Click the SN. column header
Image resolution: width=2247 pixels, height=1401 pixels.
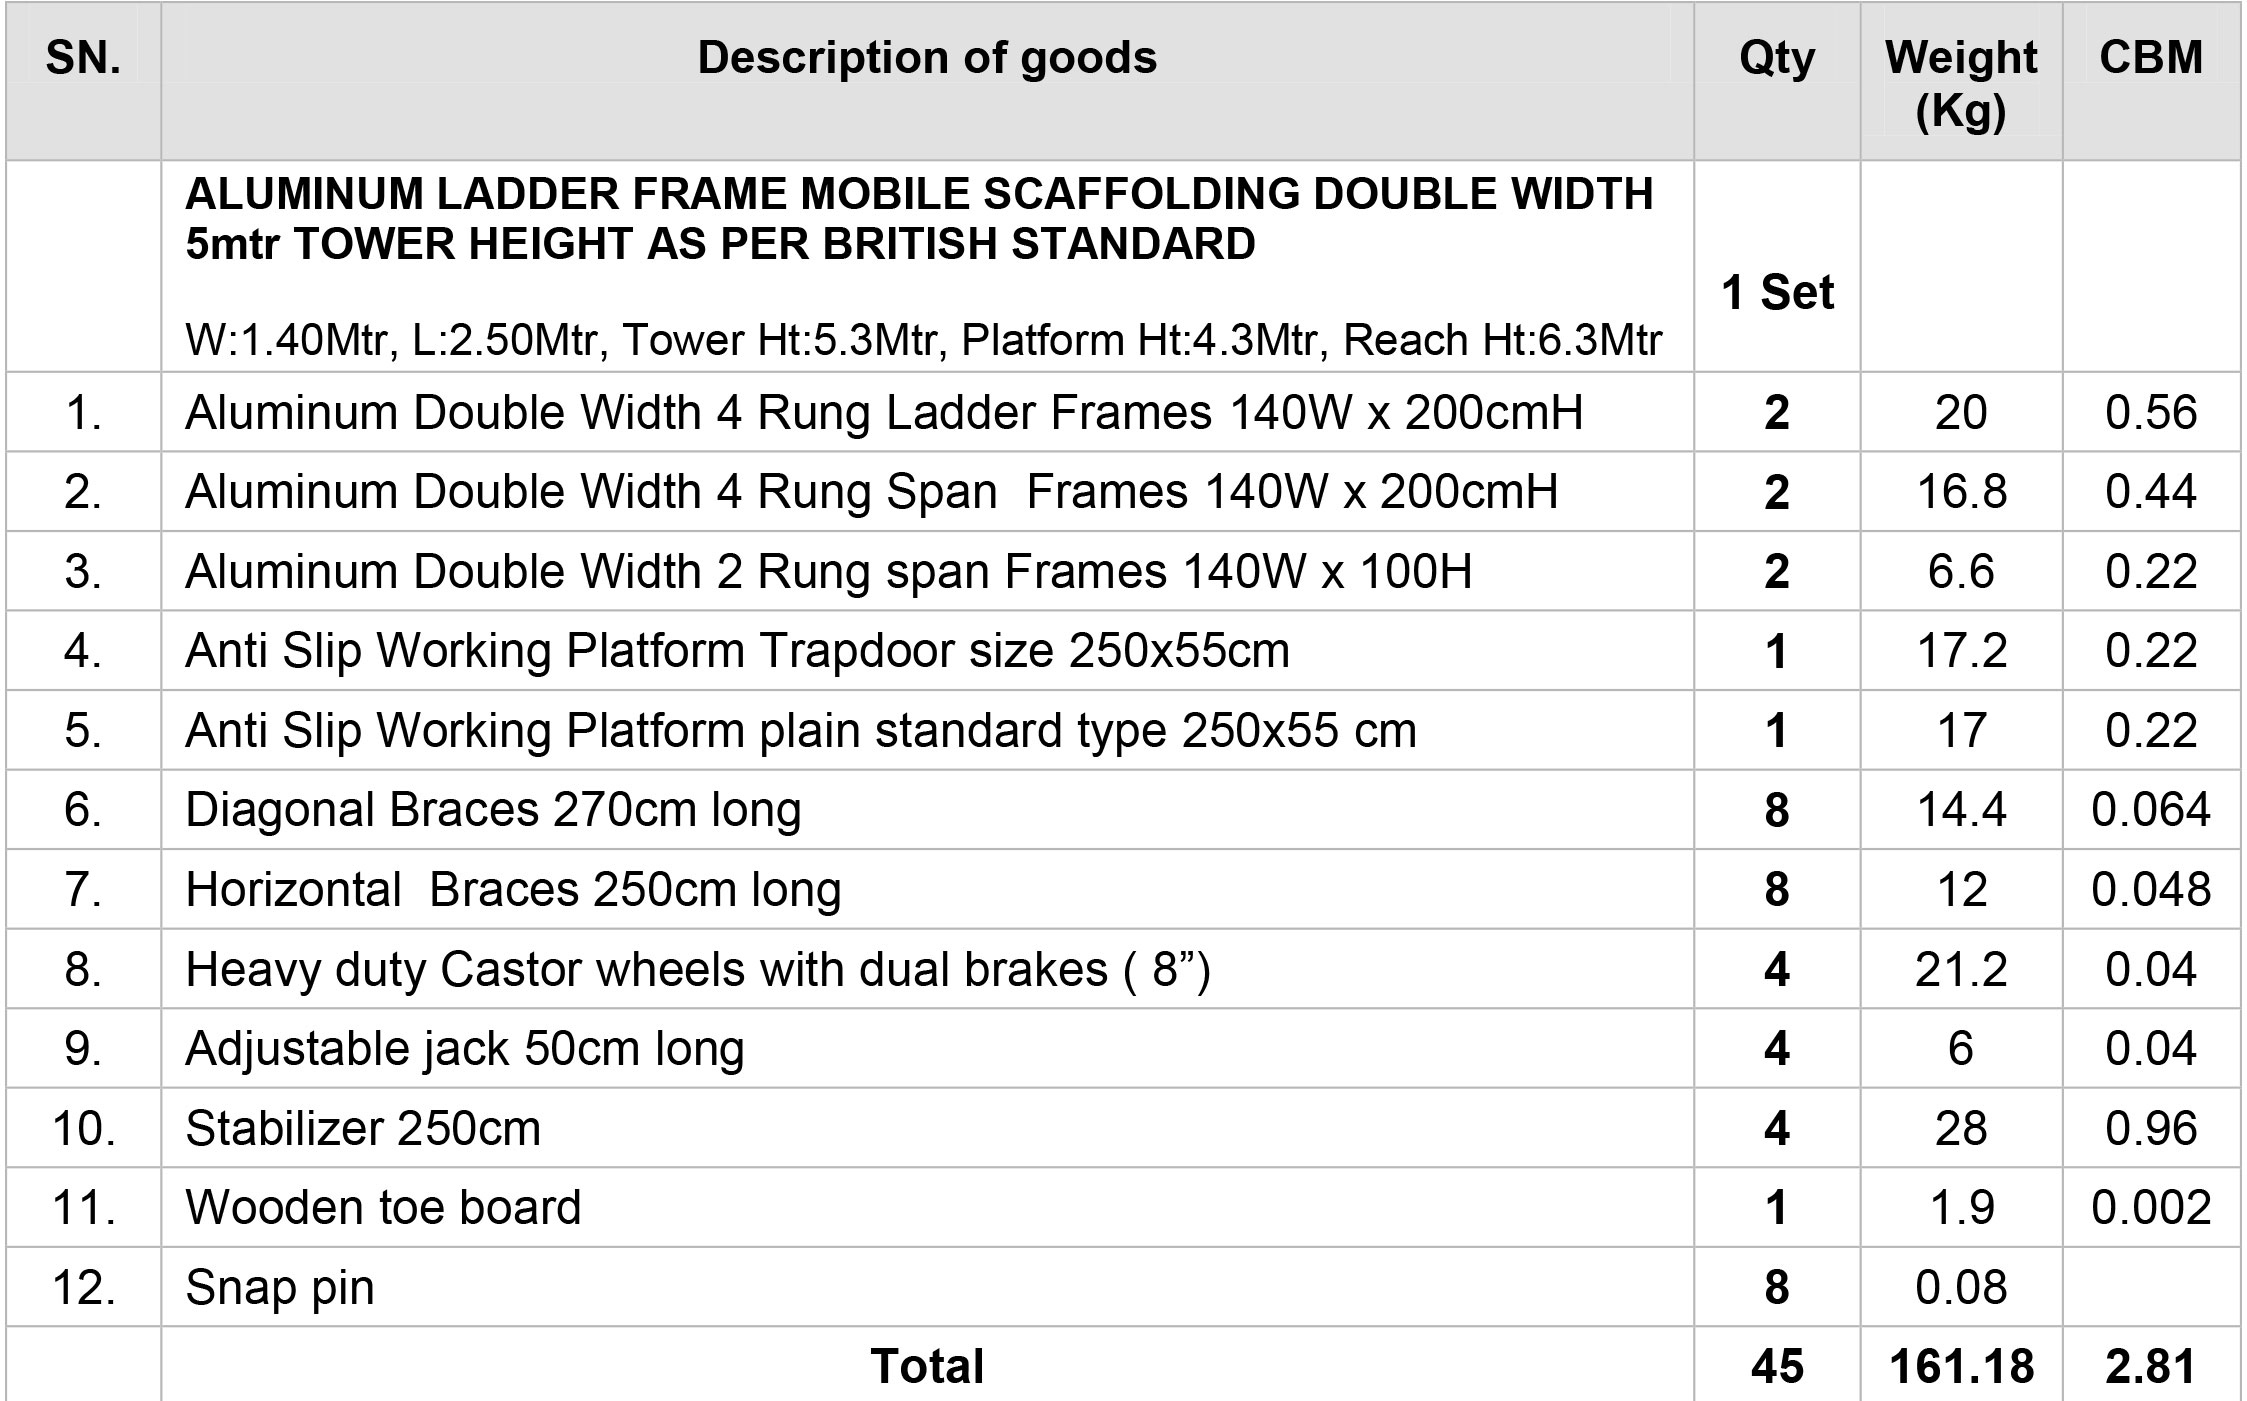[83, 58]
